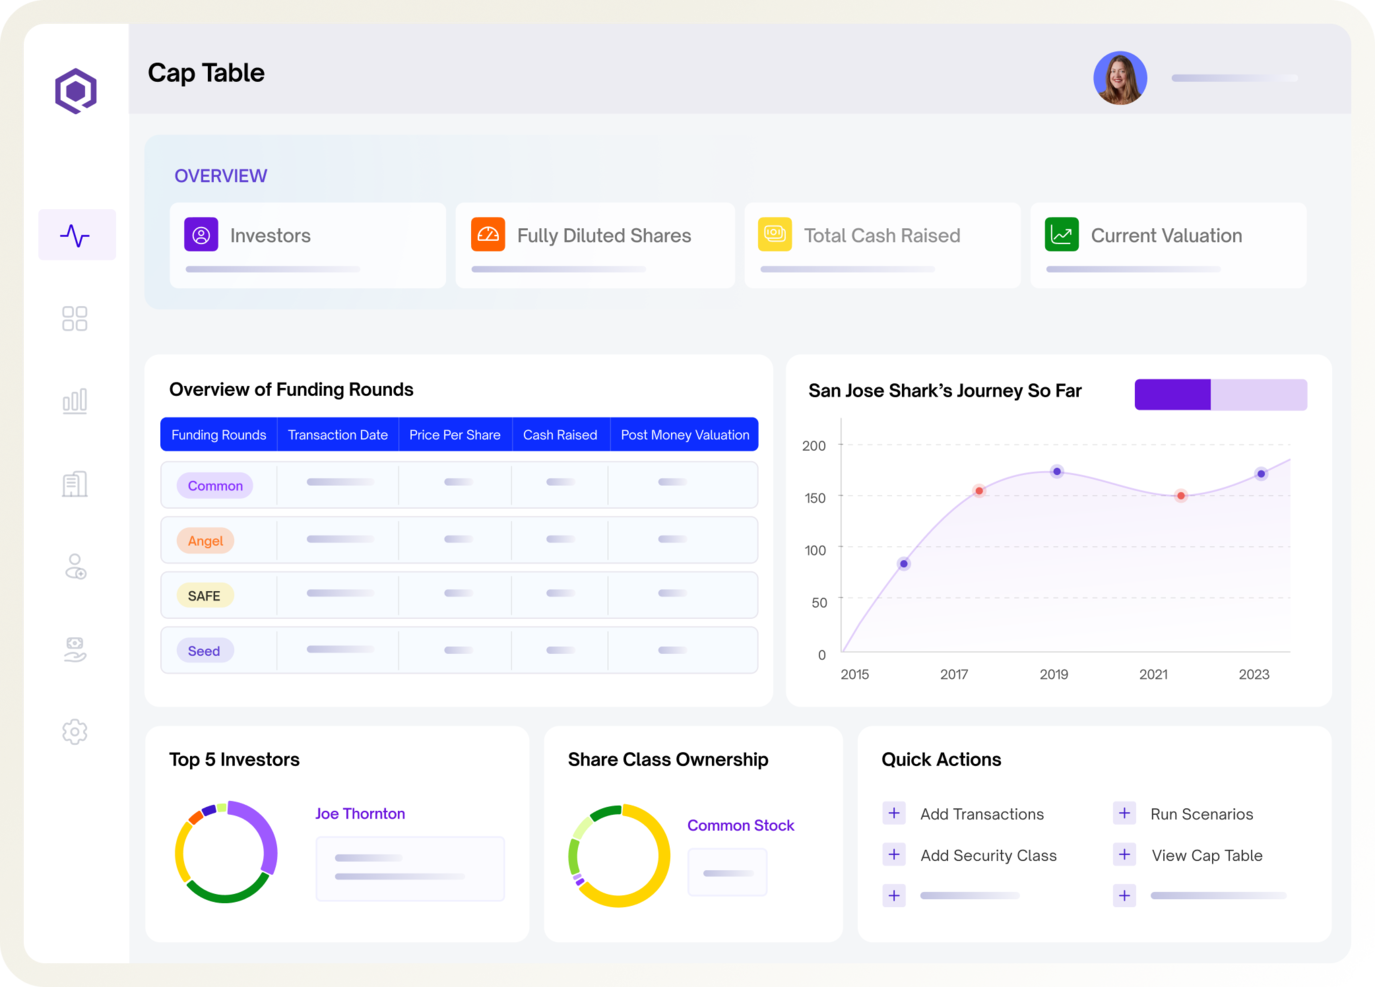Click Add Transactions under Quick Actions
The width and height of the screenshot is (1375, 987).
[982, 813]
